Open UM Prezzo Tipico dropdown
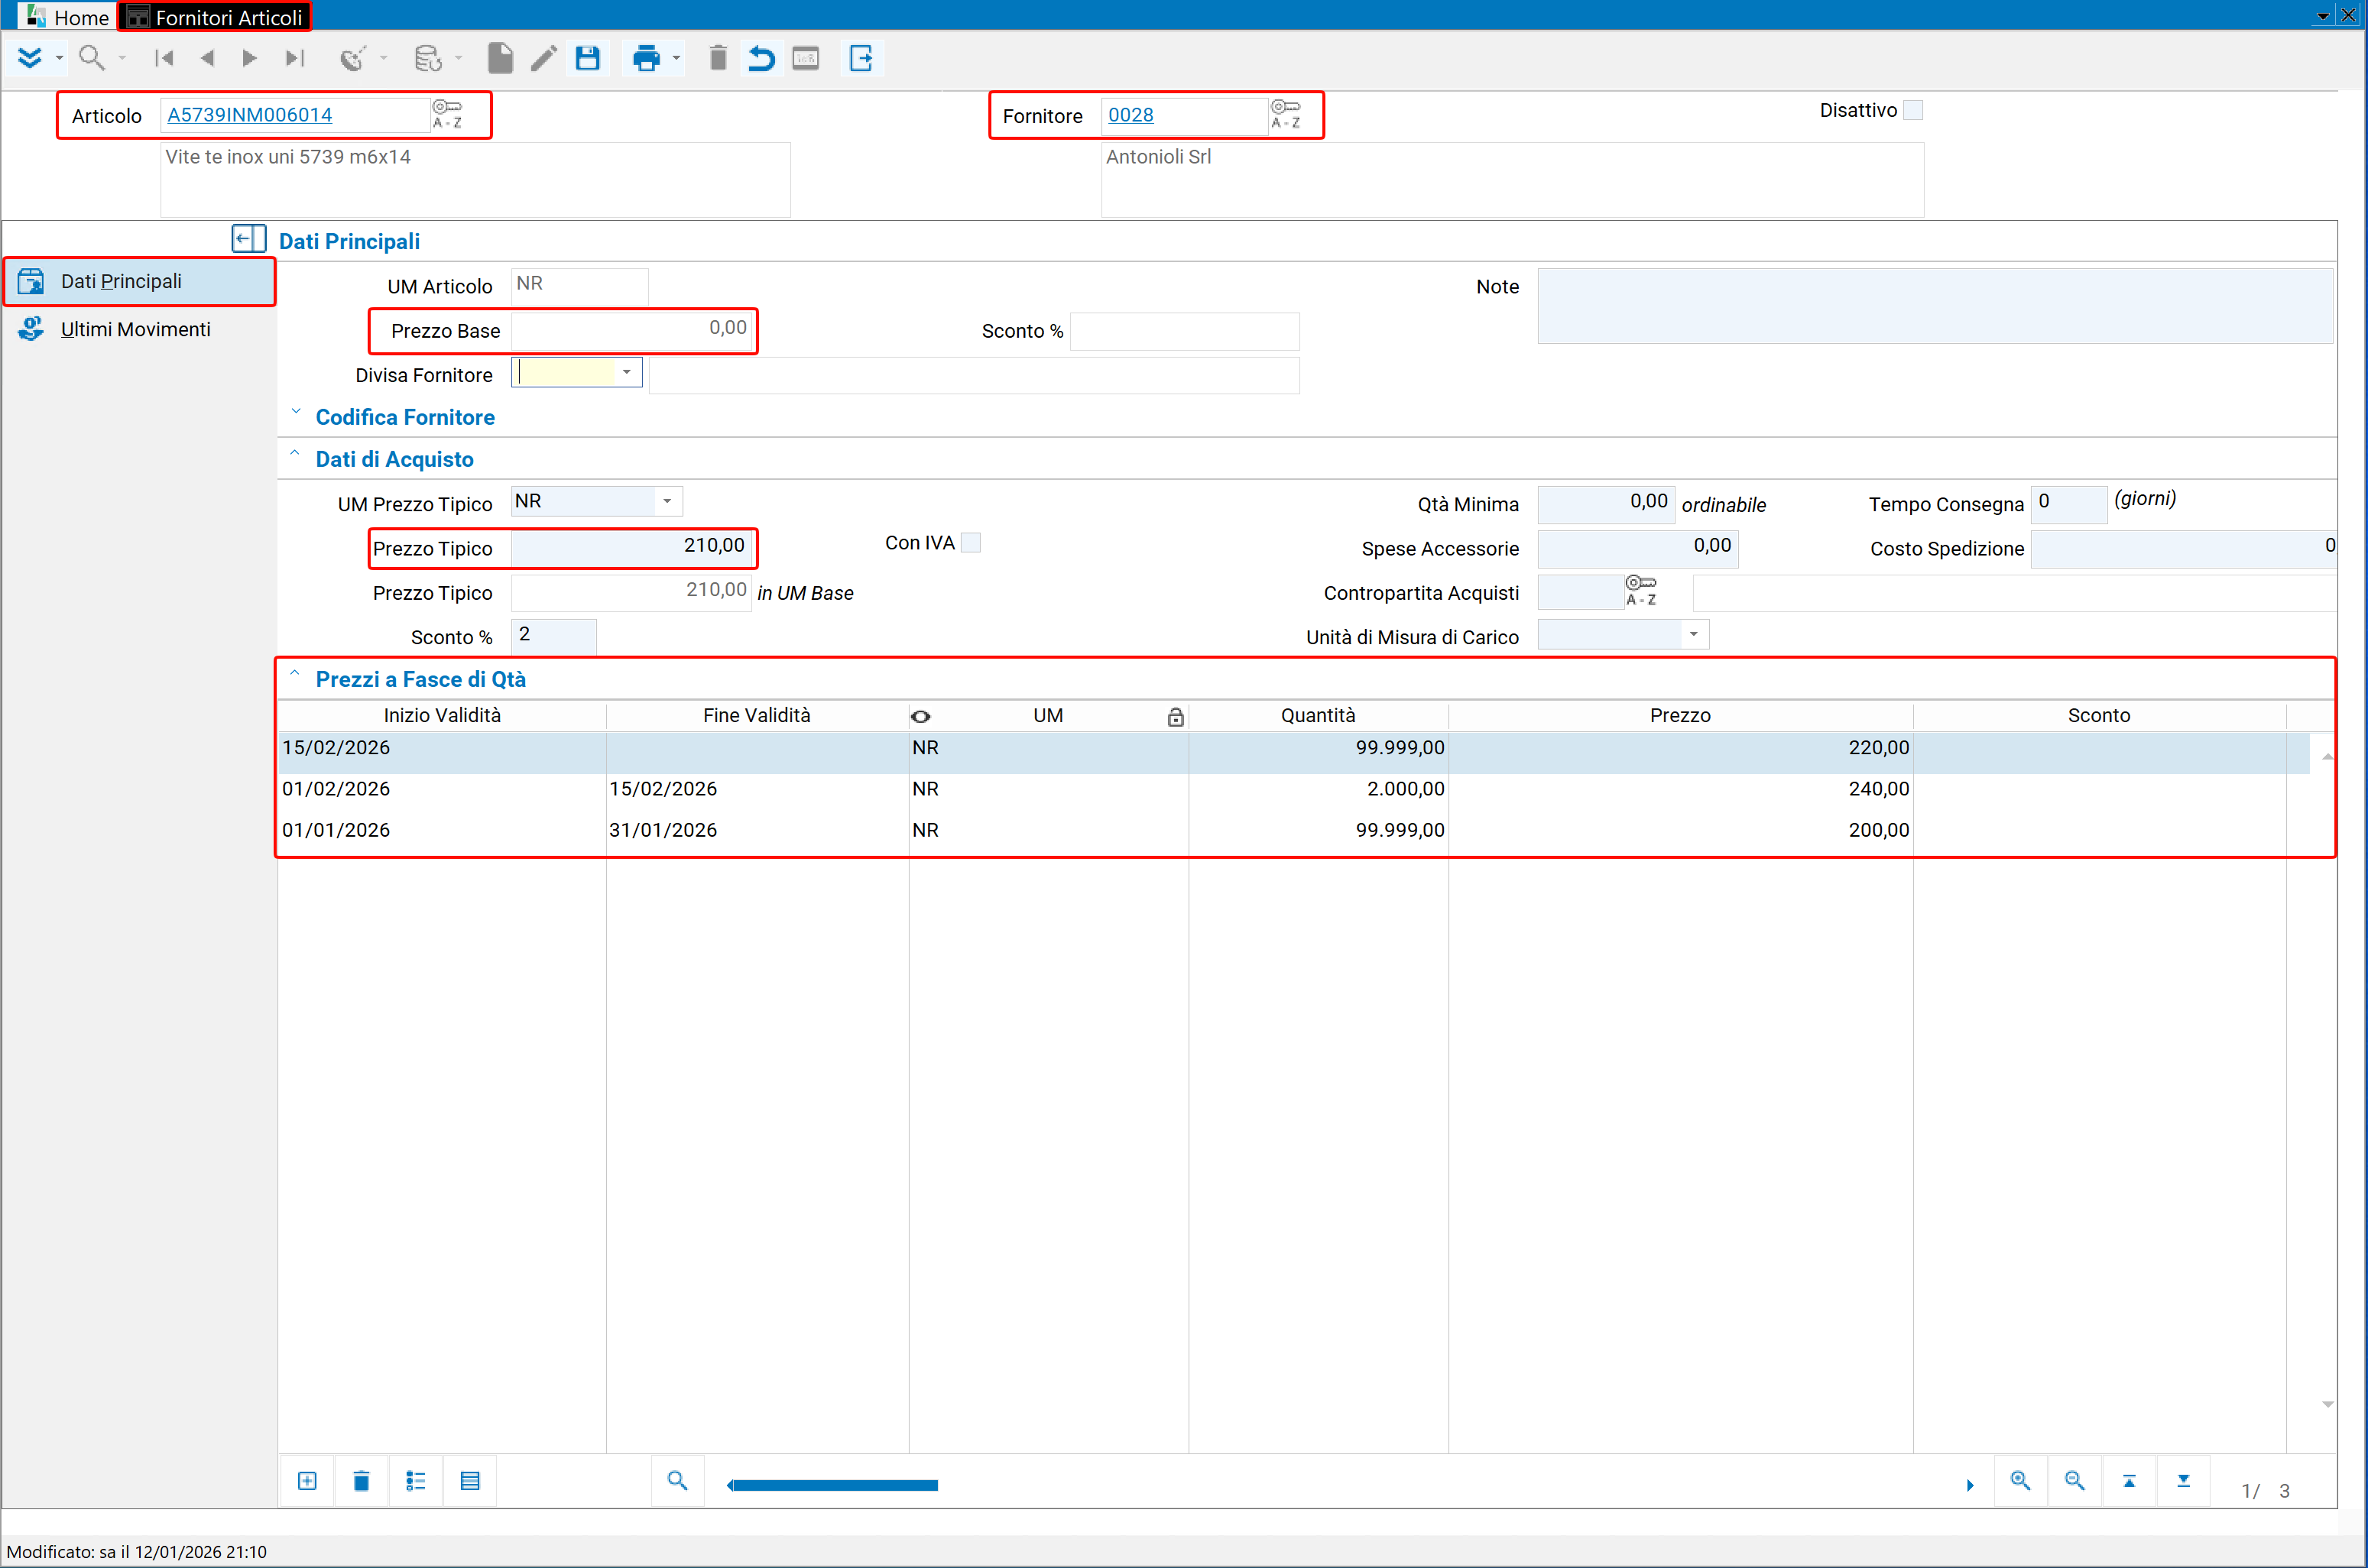 667,501
